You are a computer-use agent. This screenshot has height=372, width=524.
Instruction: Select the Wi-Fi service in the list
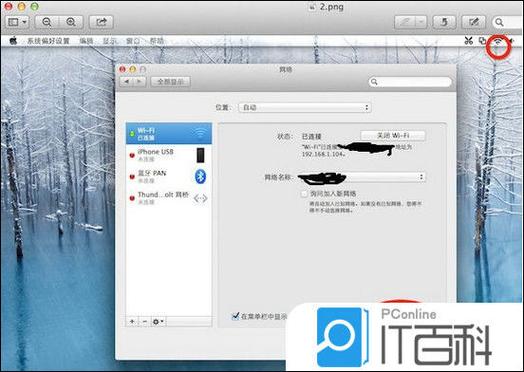tap(169, 133)
